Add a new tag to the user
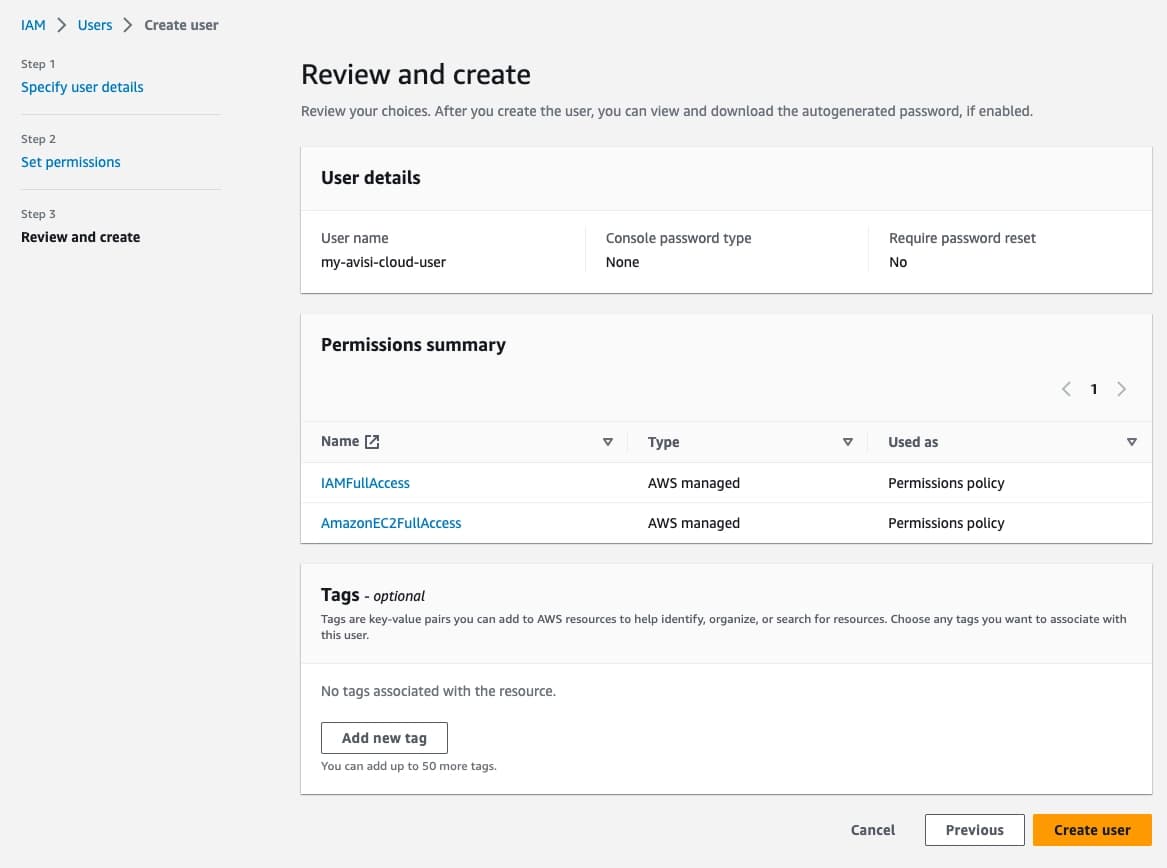 pyautogui.click(x=384, y=737)
